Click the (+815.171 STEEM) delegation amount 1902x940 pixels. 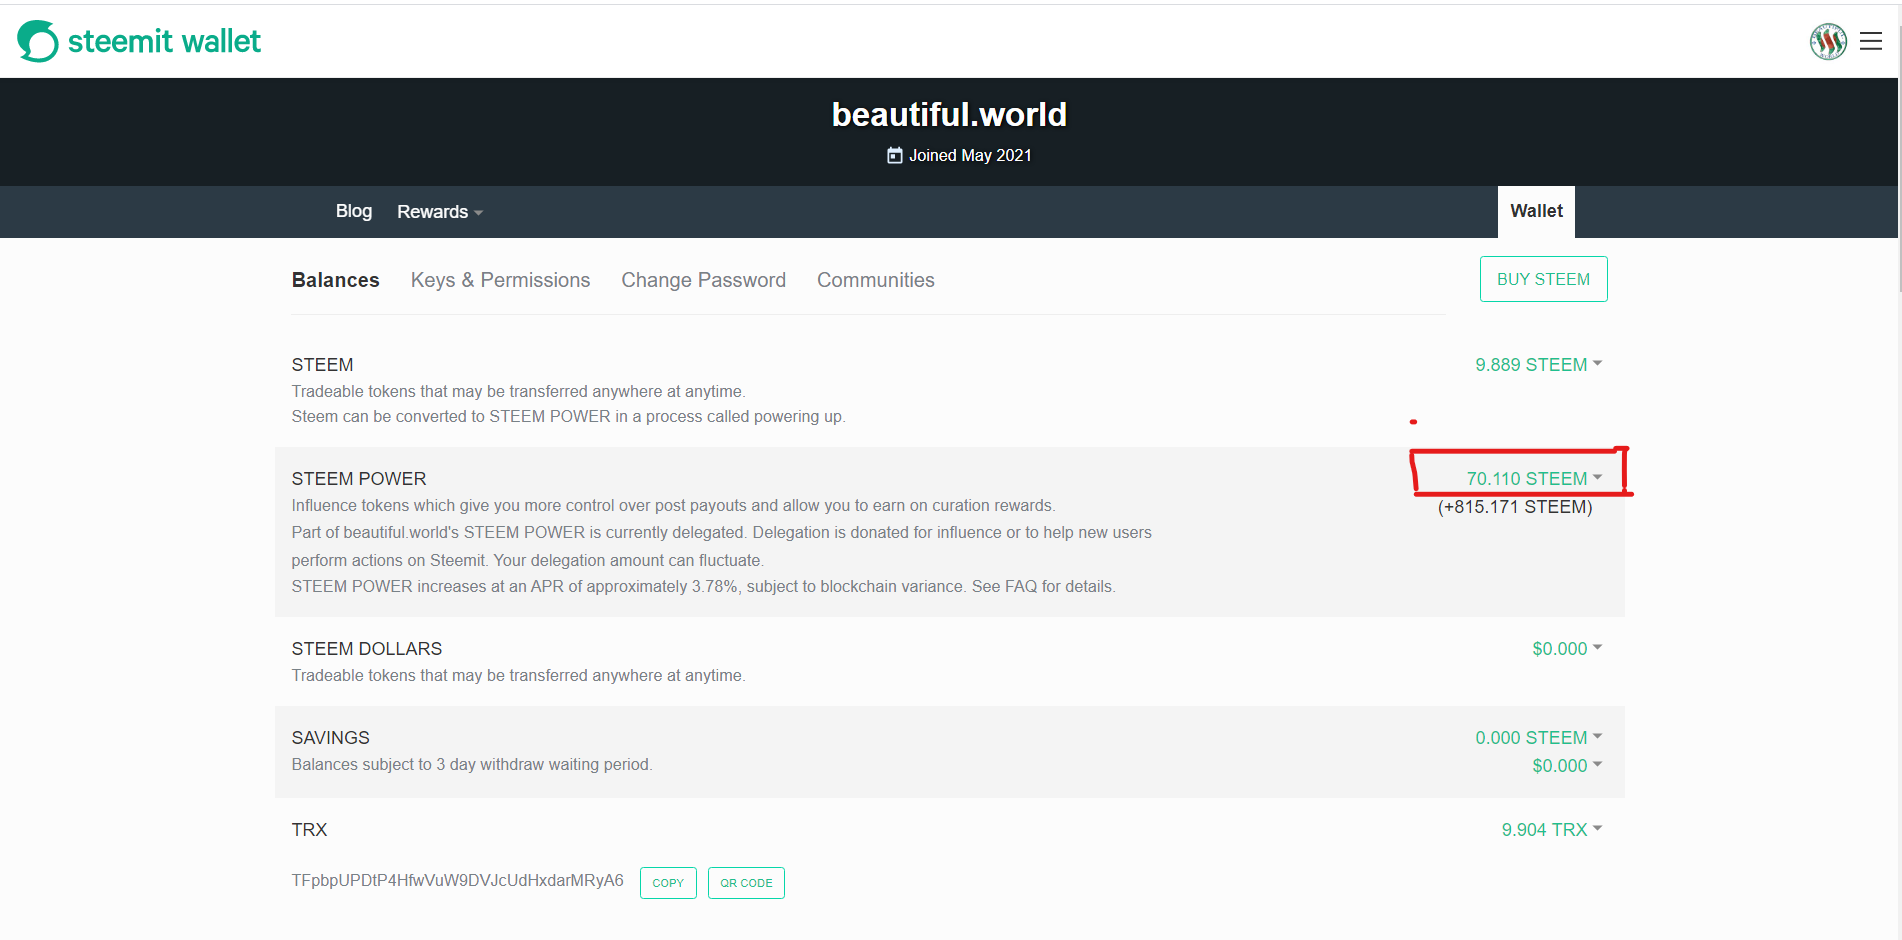click(1515, 507)
